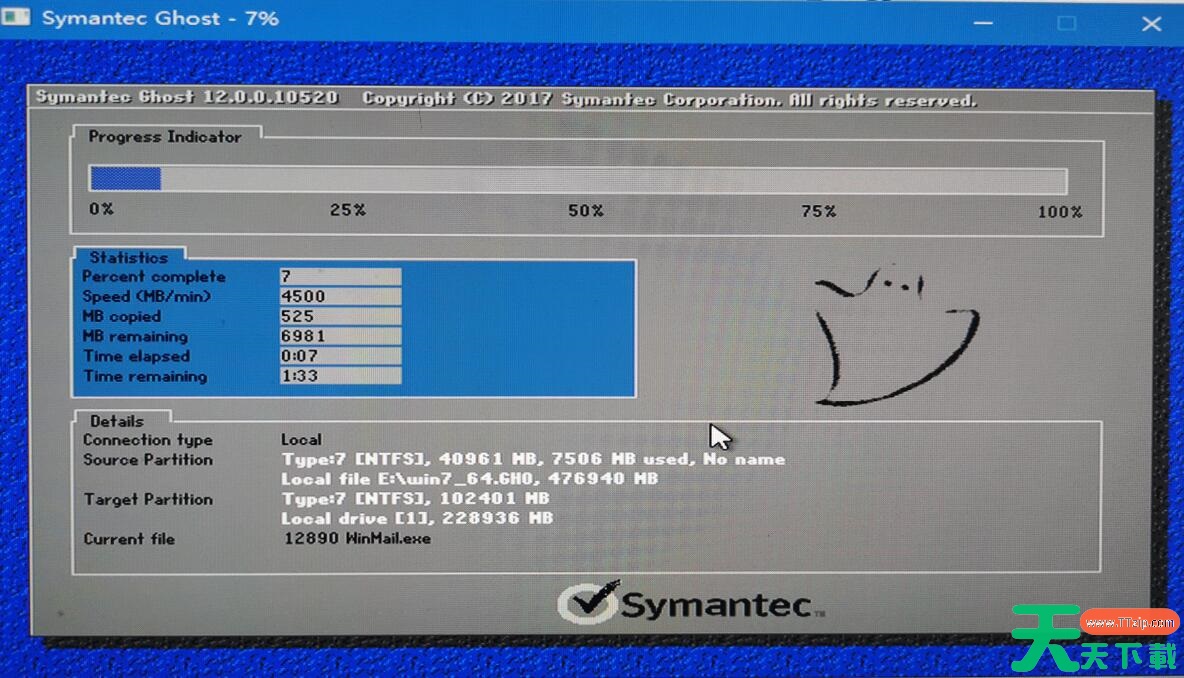Click the blue progress indicator bar
Viewport: 1184px width, 678px height.
[x=125, y=179]
